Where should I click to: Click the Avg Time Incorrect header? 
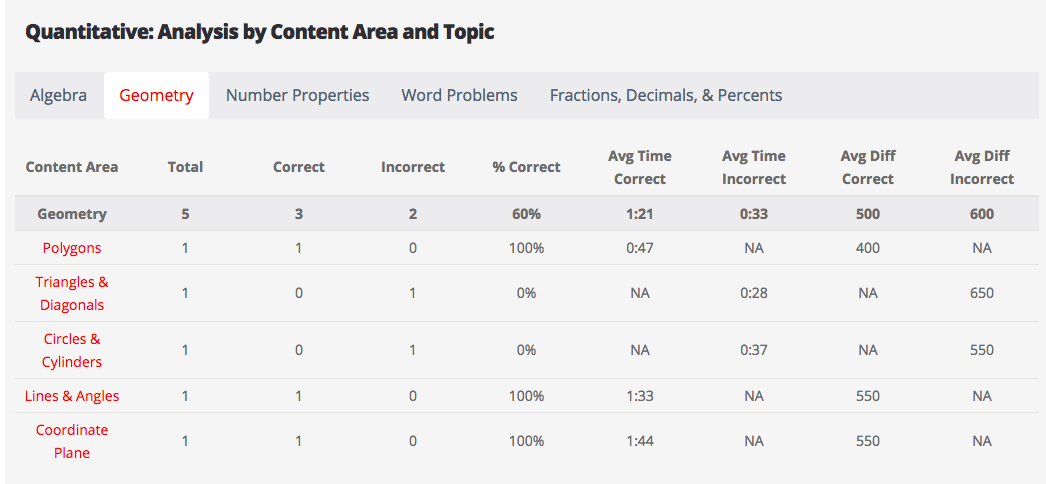pos(754,167)
